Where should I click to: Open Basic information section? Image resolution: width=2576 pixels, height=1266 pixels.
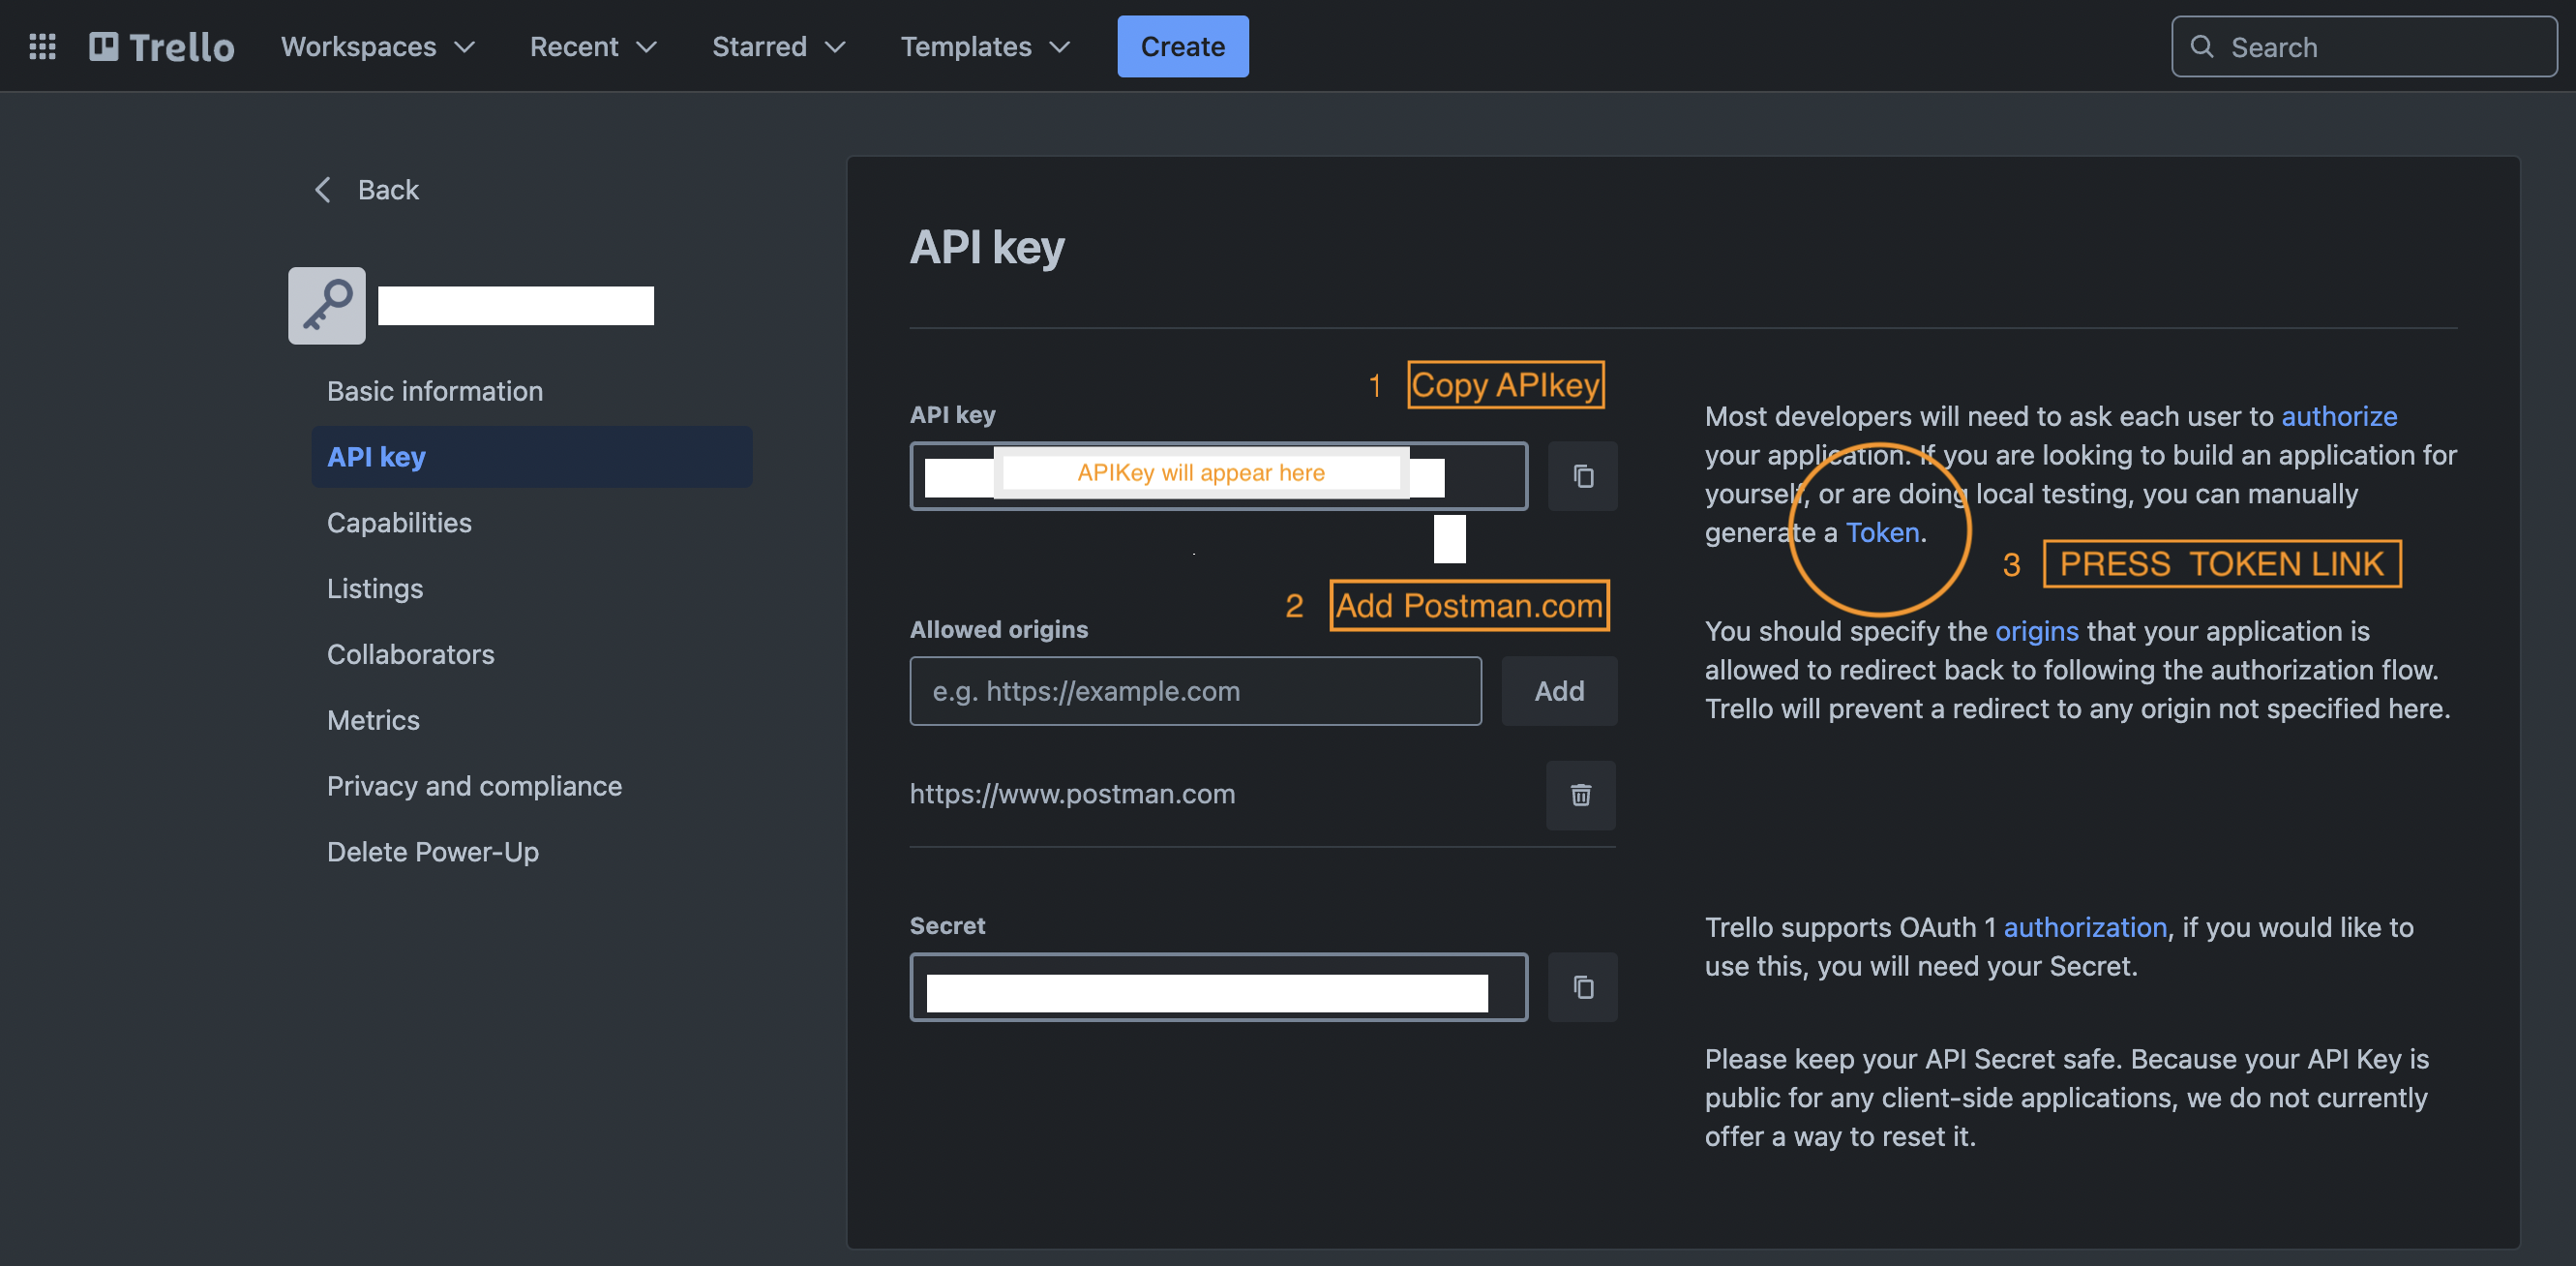pos(532,391)
